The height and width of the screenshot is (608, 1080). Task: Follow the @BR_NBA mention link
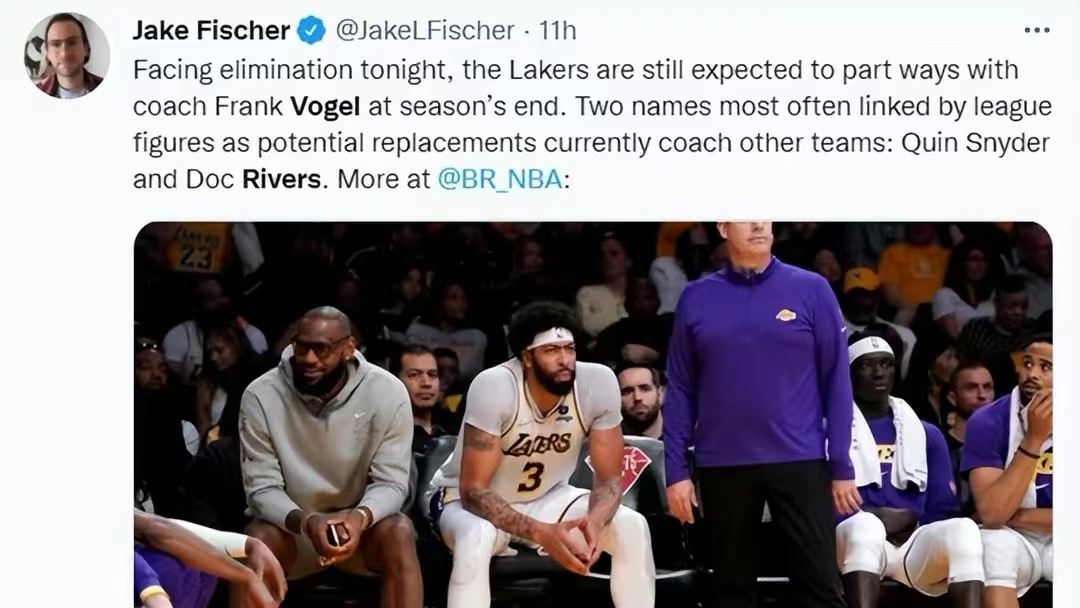(x=500, y=179)
